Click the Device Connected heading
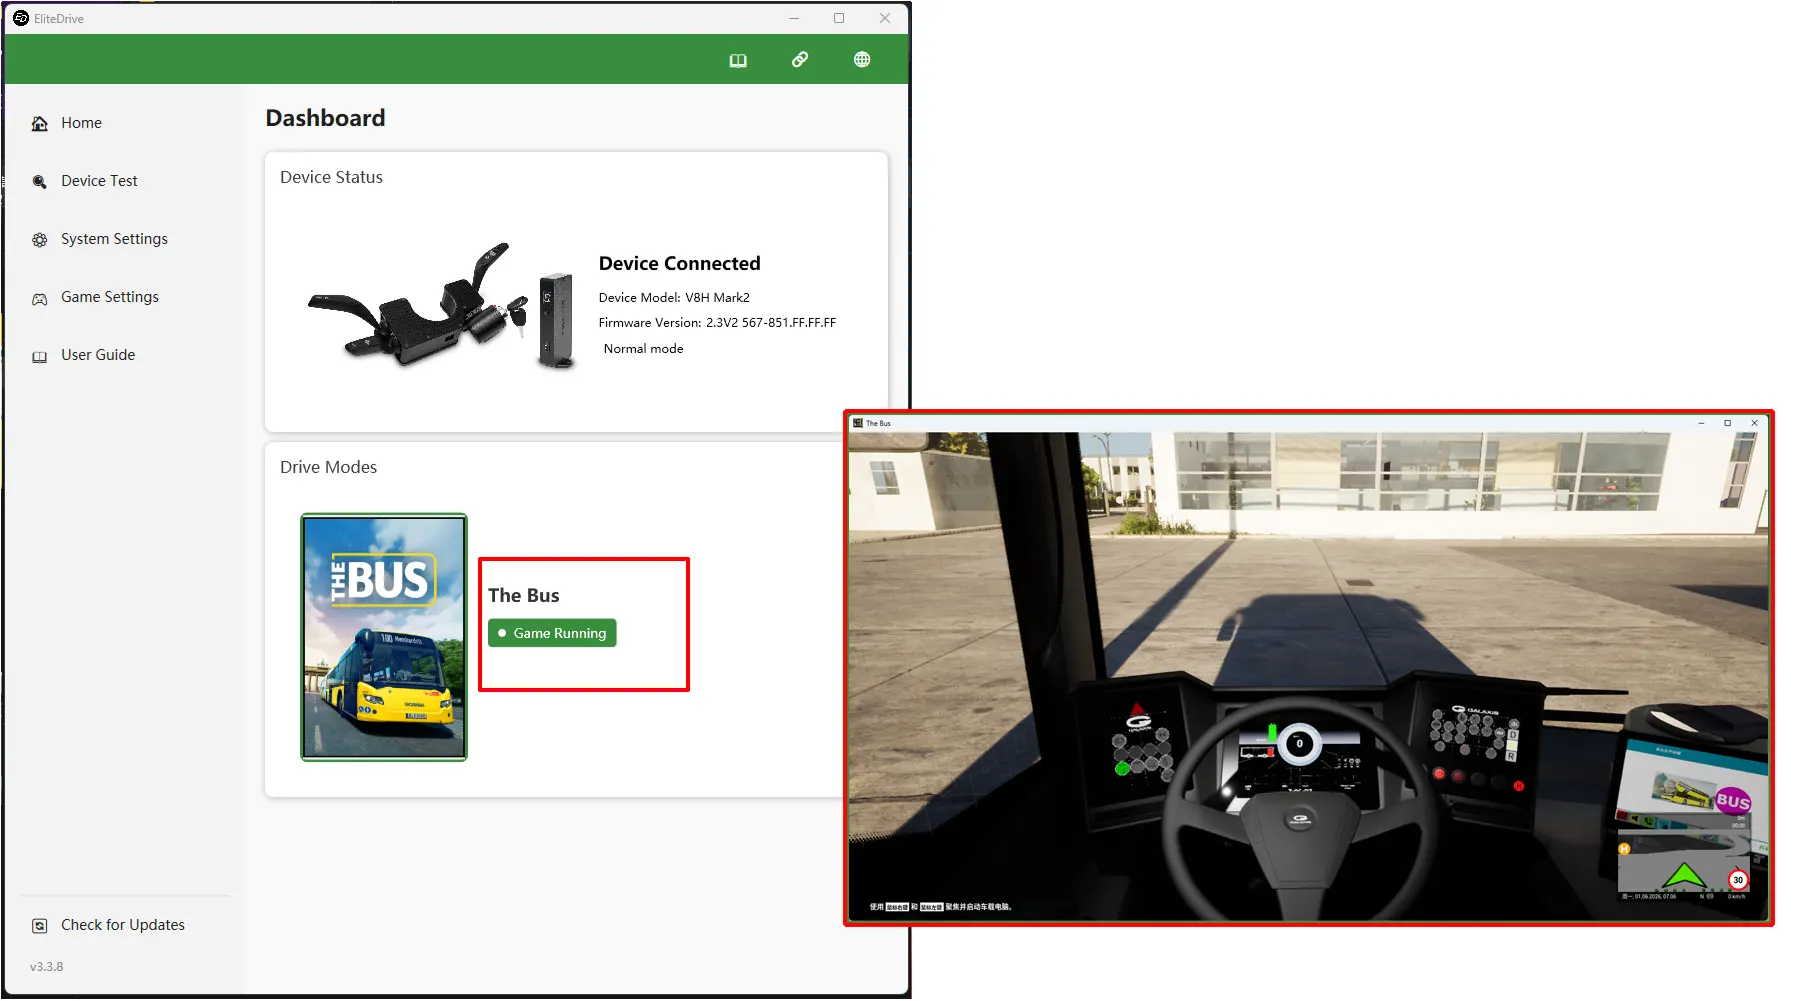Screen dimensions: 1811x1001 [x=679, y=263]
